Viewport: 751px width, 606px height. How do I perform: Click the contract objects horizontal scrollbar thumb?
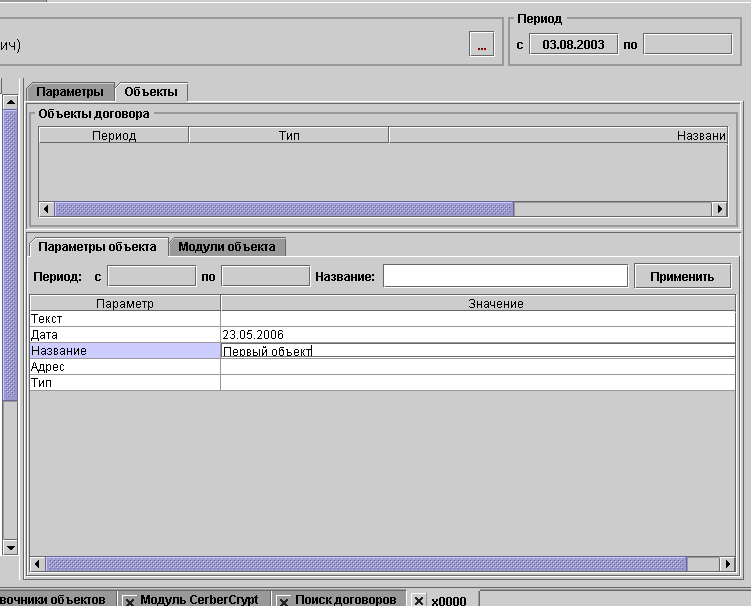pos(284,209)
